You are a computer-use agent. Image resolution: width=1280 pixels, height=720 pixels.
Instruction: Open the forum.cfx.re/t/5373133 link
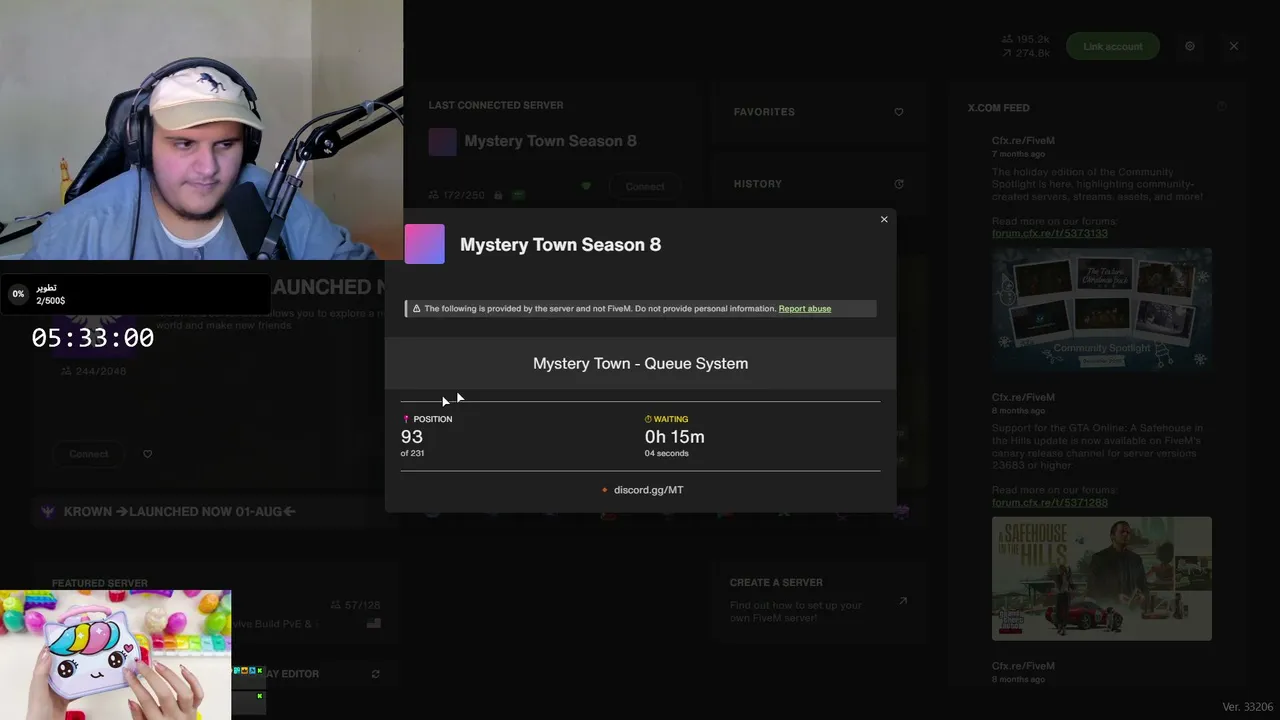tap(1050, 234)
